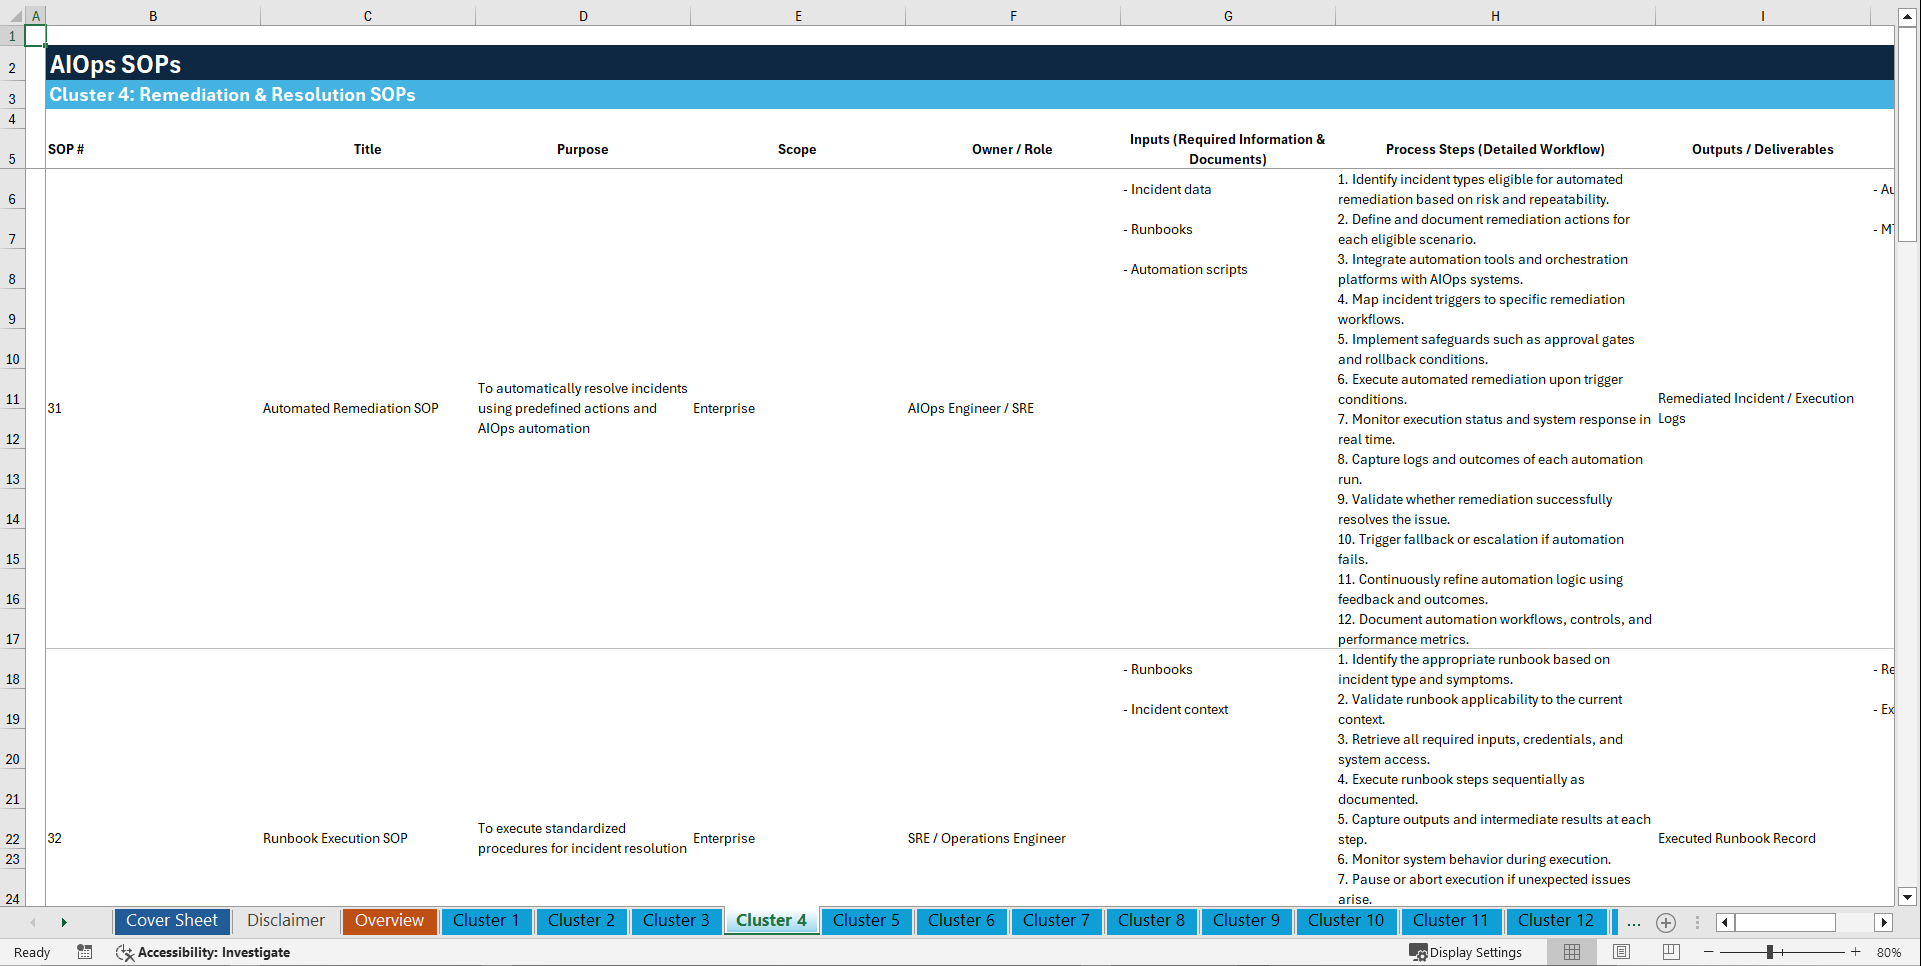Switch to the Cluster 1 tab
The height and width of the screenshot is (966, 1921).
486,920
